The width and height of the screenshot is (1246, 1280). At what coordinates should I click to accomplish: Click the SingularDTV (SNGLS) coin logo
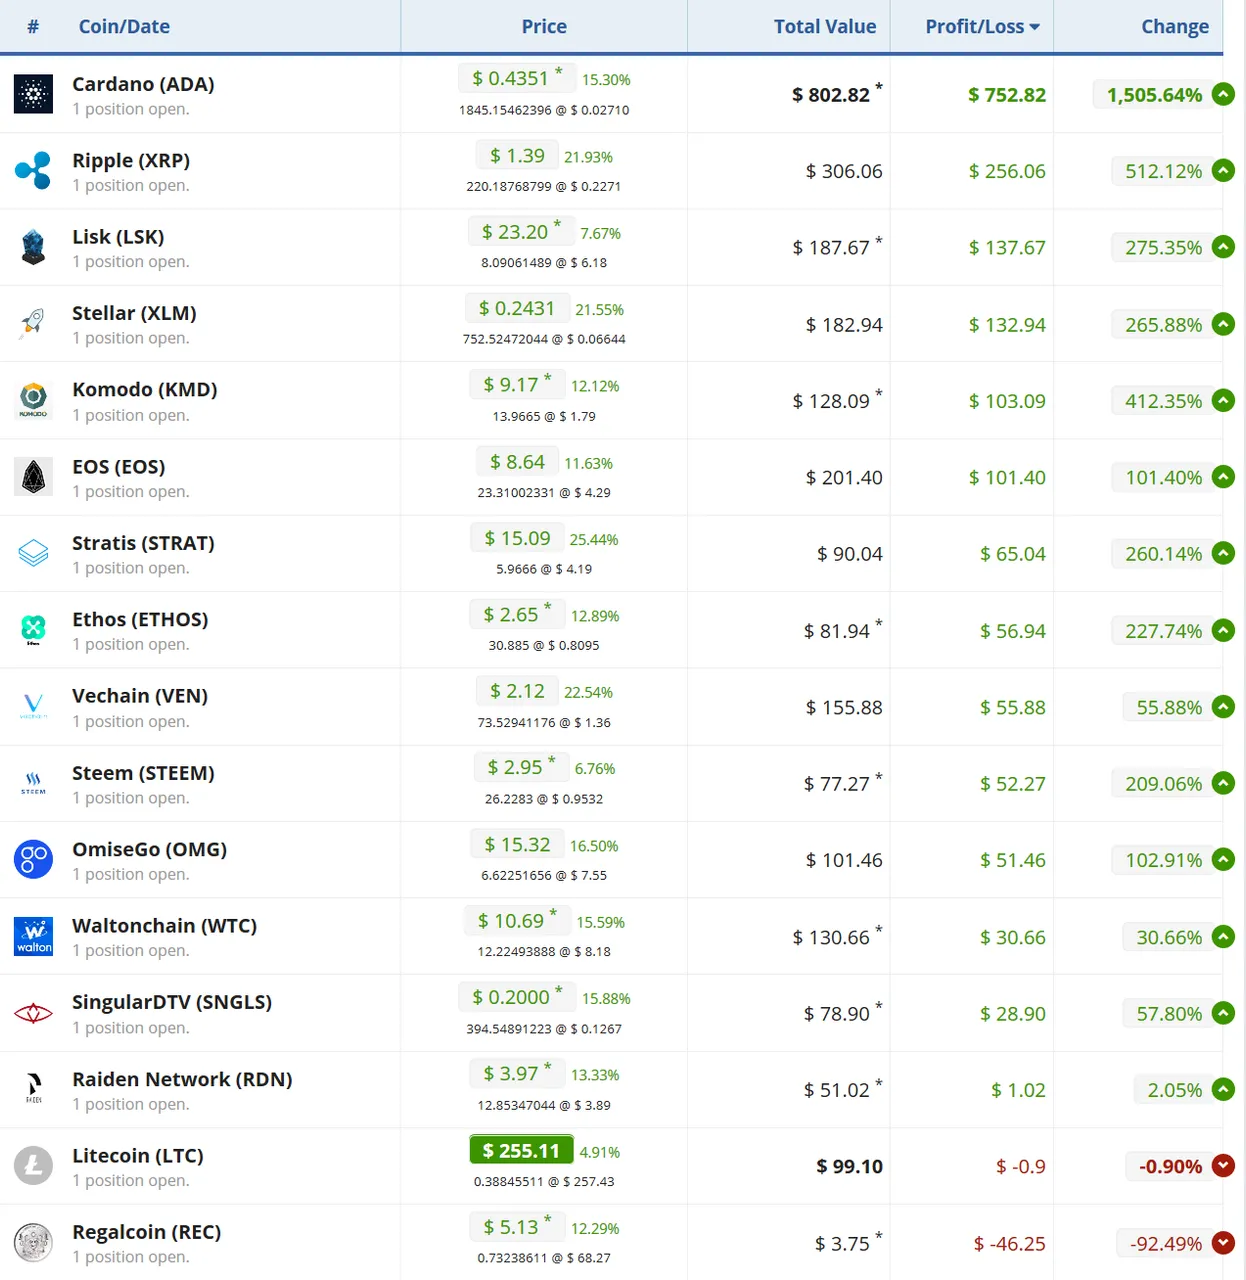pos(33,1013)
